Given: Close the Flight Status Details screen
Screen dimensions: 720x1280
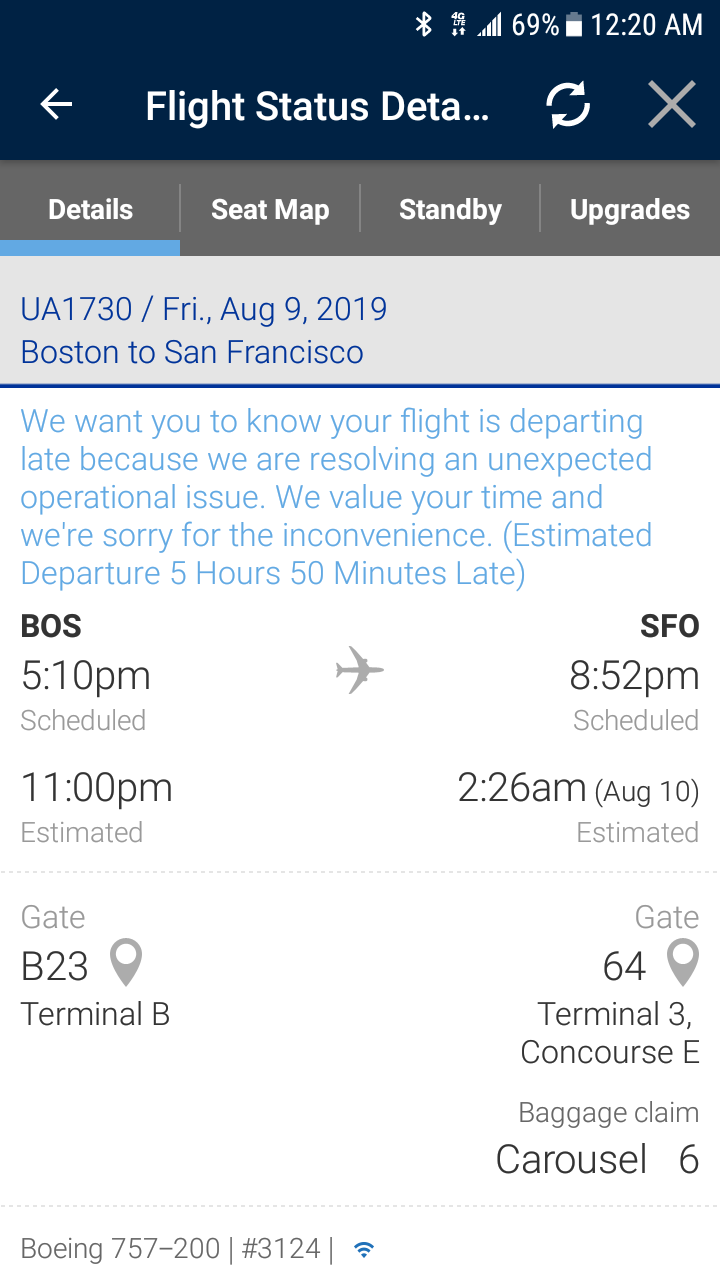Looking at the screenshot, I should pos(671,105).
